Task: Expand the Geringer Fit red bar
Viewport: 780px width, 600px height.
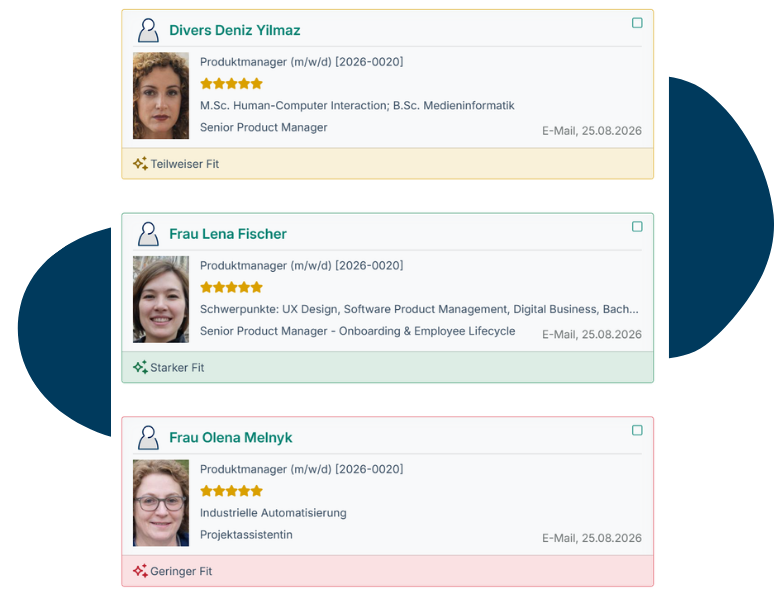Action: [388, 571]
